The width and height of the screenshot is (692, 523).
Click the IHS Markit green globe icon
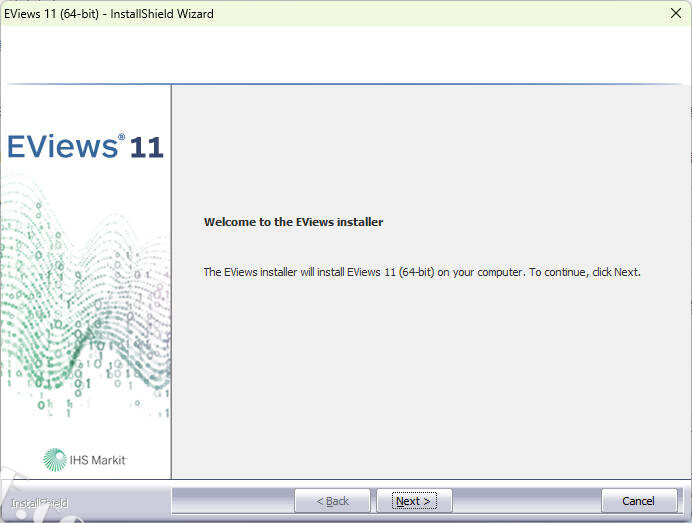[x=55, y=459]
